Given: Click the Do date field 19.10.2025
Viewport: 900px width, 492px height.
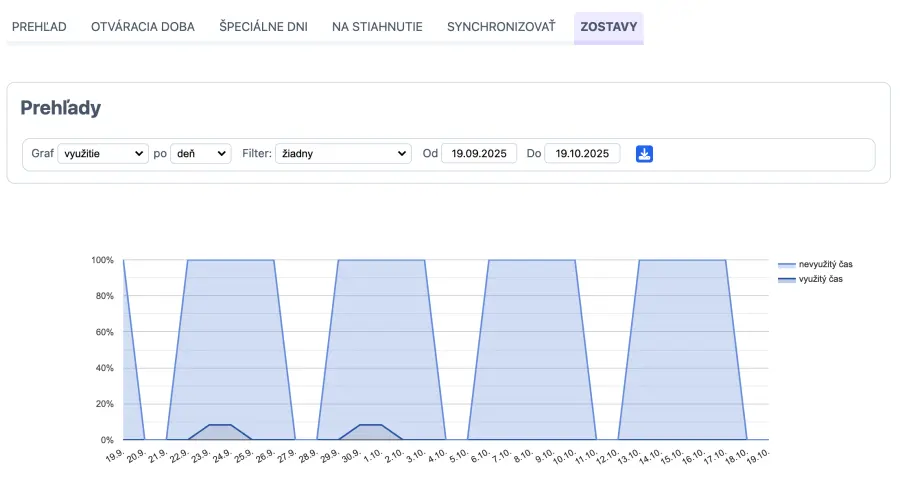Looking at the screenshot, I should click(582, 154).
